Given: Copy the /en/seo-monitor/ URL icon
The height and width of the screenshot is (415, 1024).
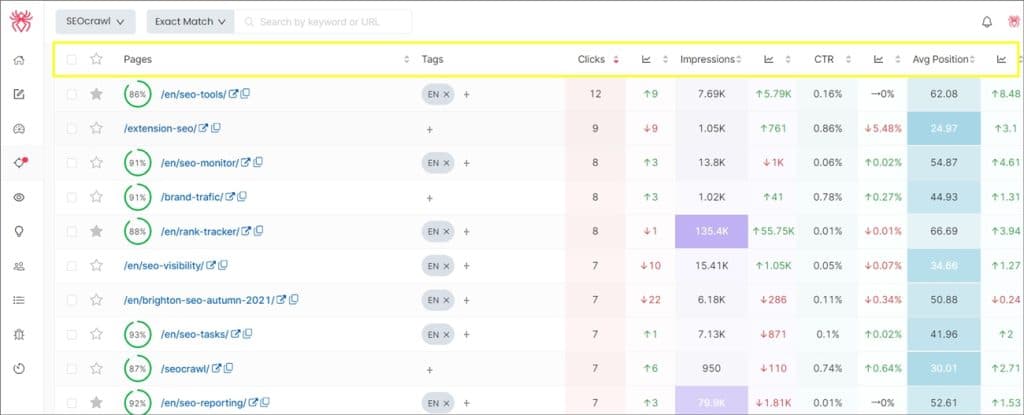Looking at the screenshot, I should [x=258, y=162].
